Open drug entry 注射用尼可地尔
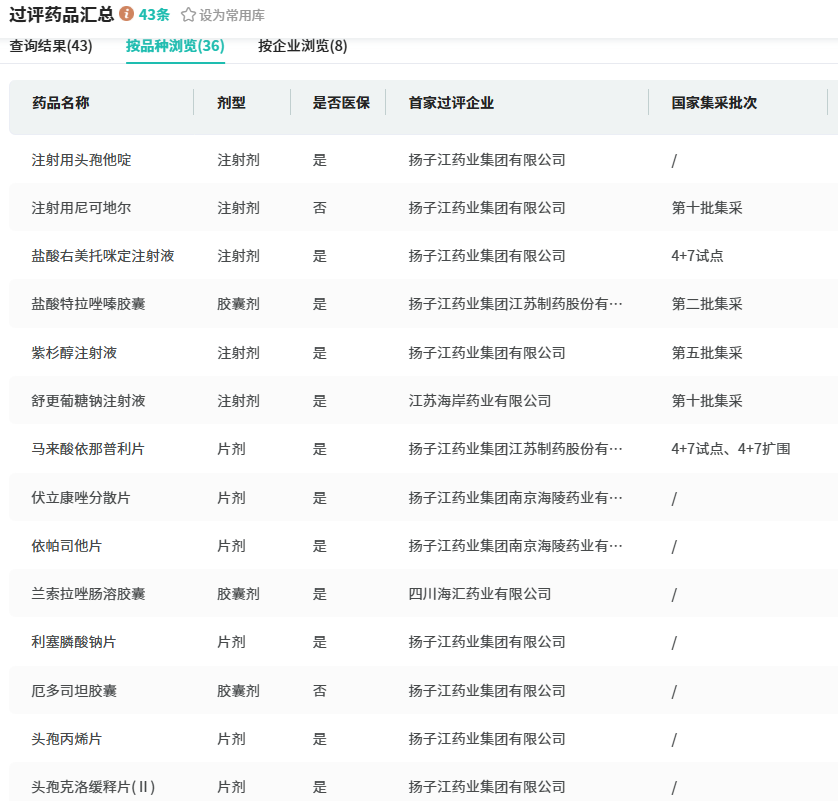The image size is (838, 801). (81, 208)
